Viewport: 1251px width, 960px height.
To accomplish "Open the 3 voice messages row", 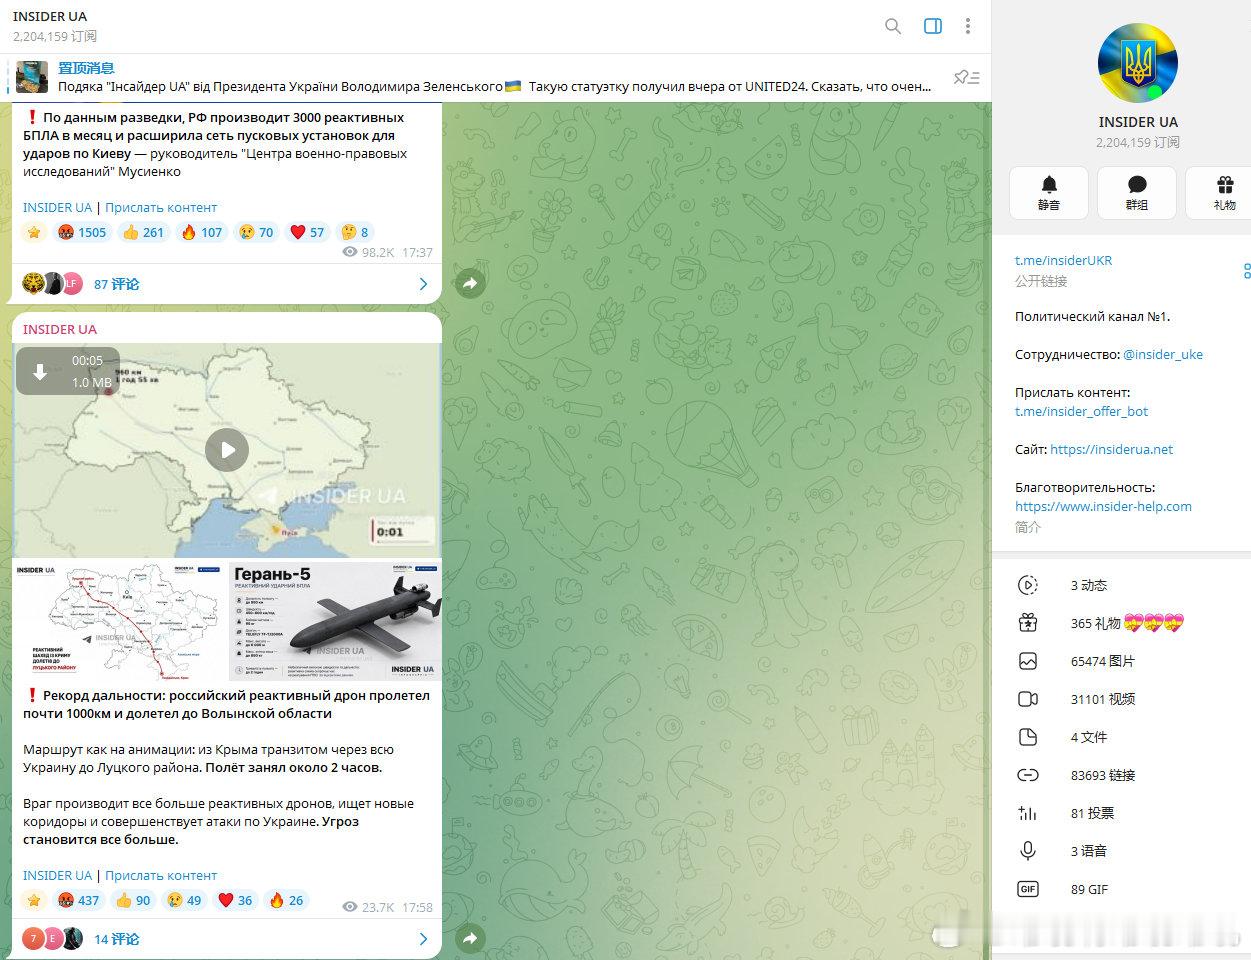I will [x=1121, y=851].
